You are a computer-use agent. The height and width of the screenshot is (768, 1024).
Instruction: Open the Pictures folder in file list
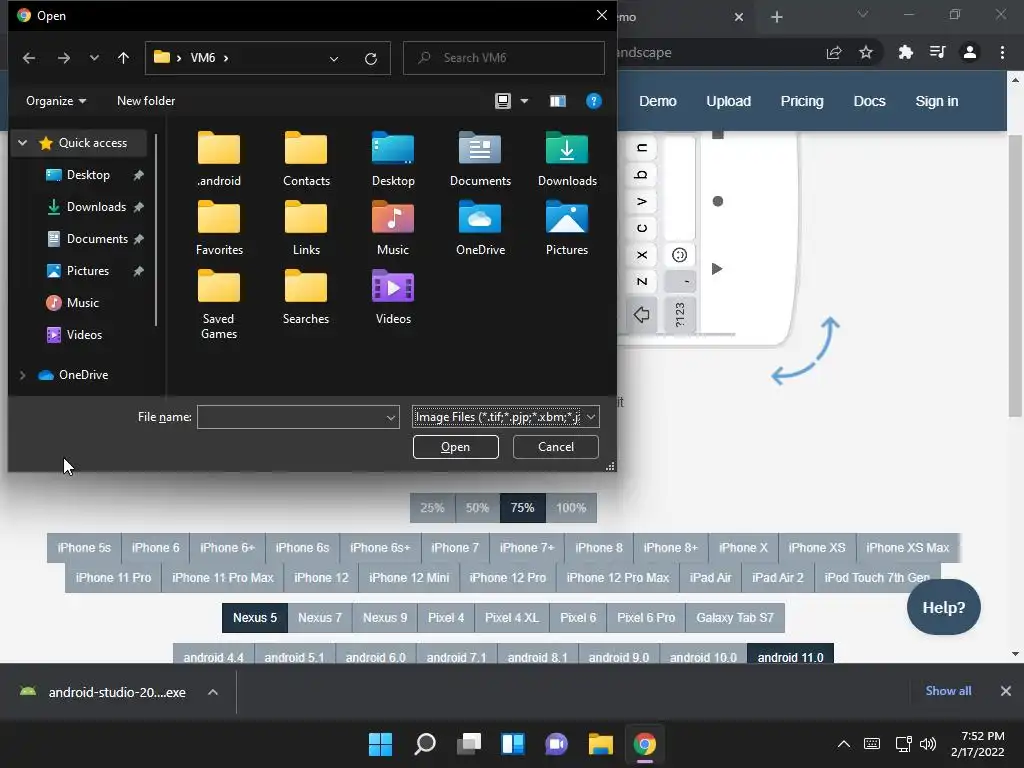click(567, 229)
